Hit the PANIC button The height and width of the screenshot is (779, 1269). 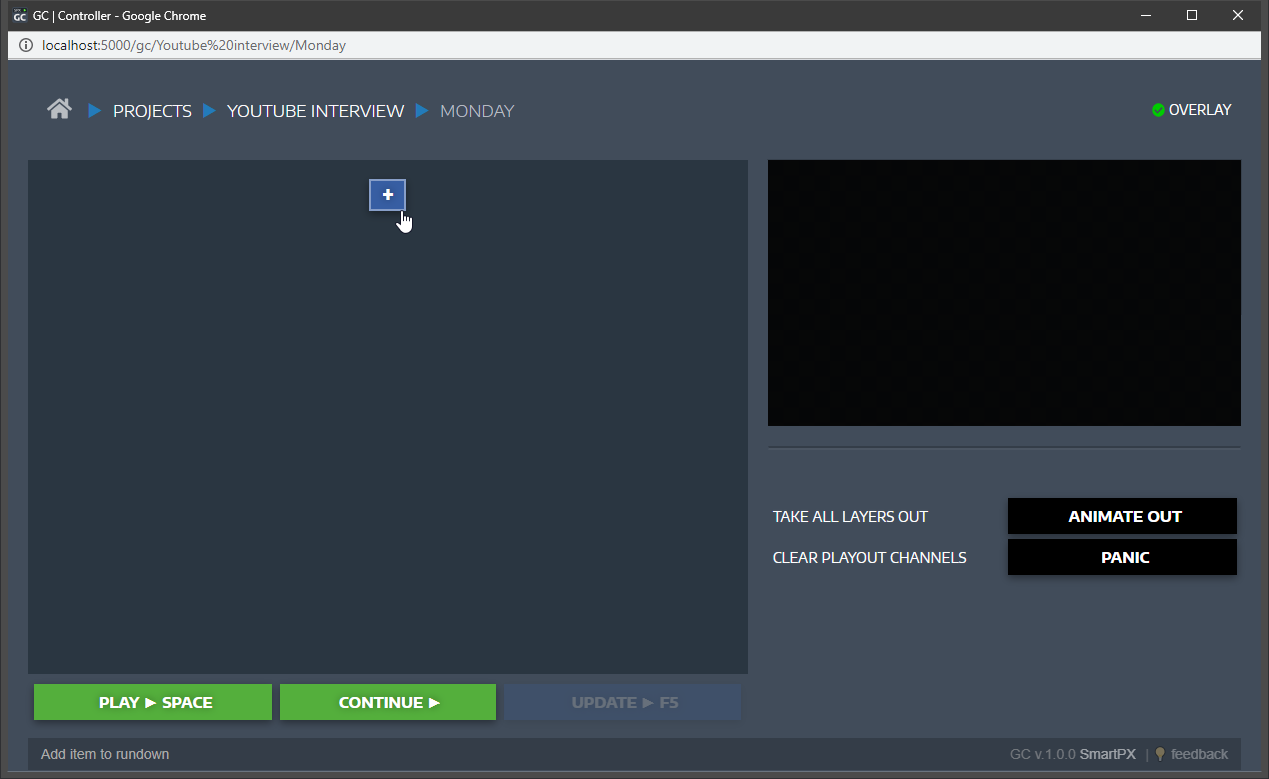pos(1122,557)
